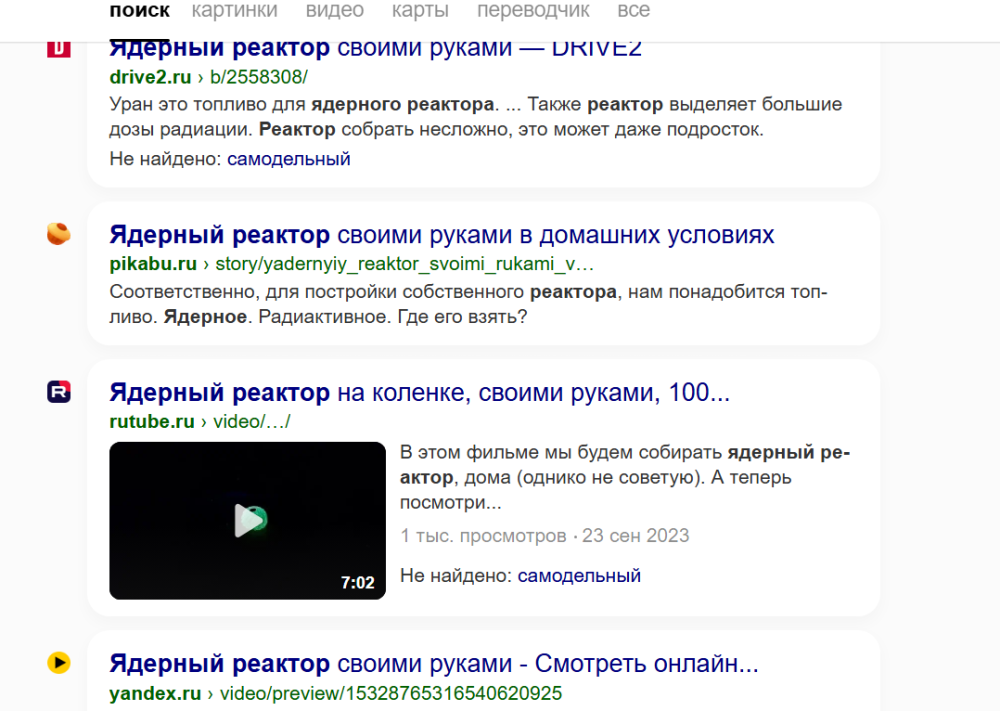Click the DRIVE2 red favicon icon
The image size is (1000, 711).
(59, 50)
